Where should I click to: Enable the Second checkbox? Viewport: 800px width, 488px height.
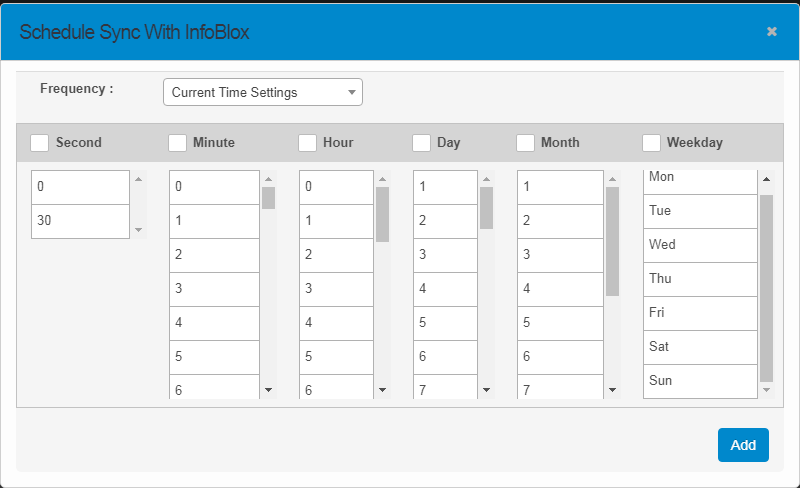click(40, 143)
